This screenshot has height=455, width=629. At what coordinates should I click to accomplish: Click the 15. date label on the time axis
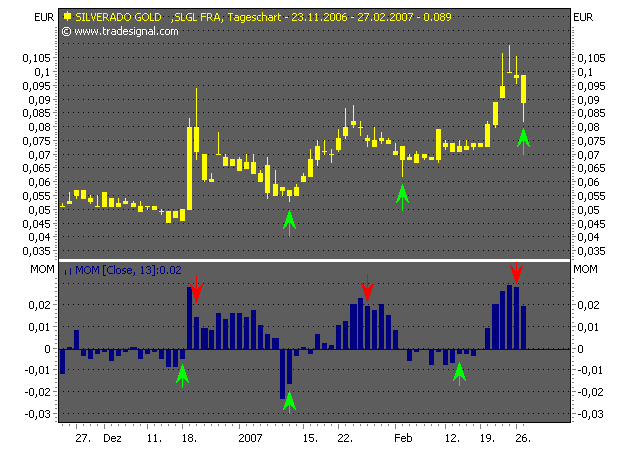click(x=310, y=438)
